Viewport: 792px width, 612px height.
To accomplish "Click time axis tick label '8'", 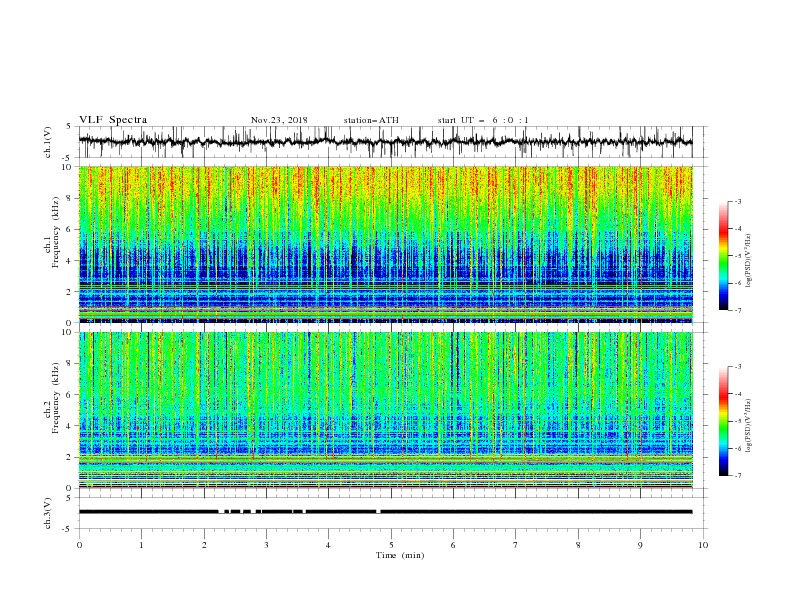I will [x=578, y=545].
